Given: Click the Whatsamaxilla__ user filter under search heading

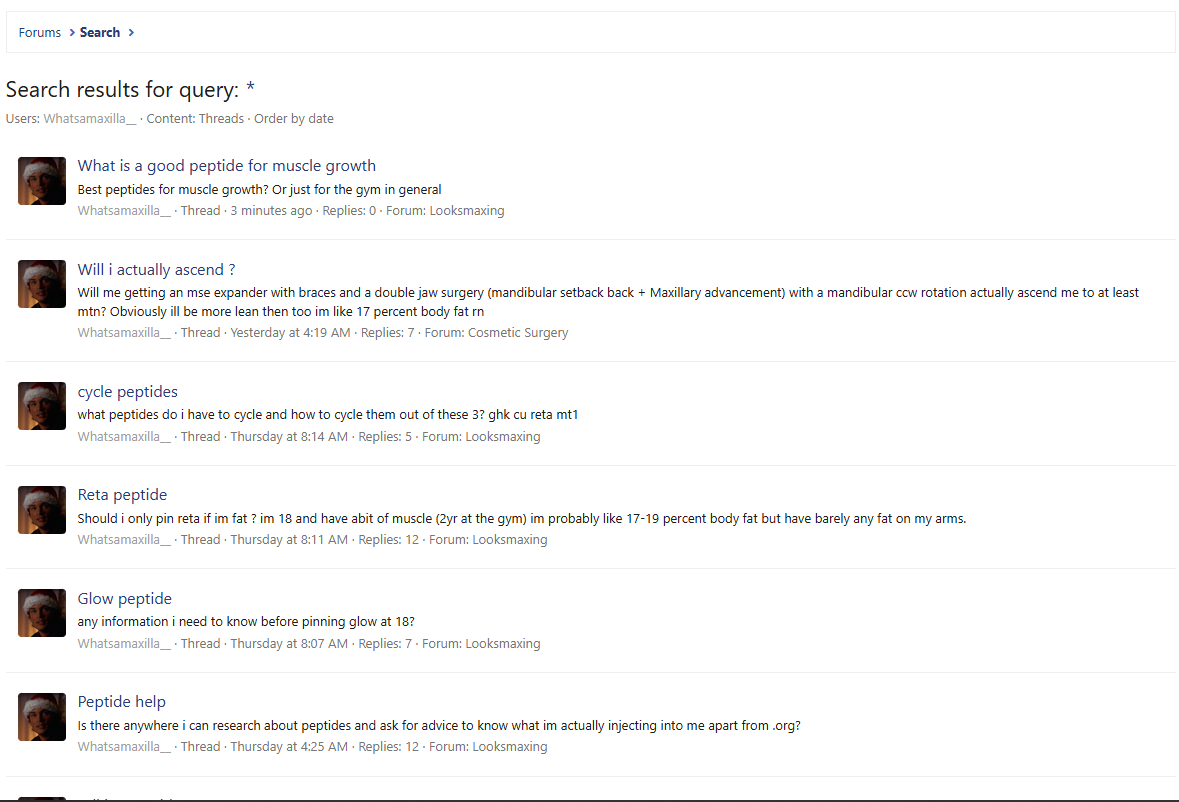Looking at the screenshot, I should [x=90, y=119].
